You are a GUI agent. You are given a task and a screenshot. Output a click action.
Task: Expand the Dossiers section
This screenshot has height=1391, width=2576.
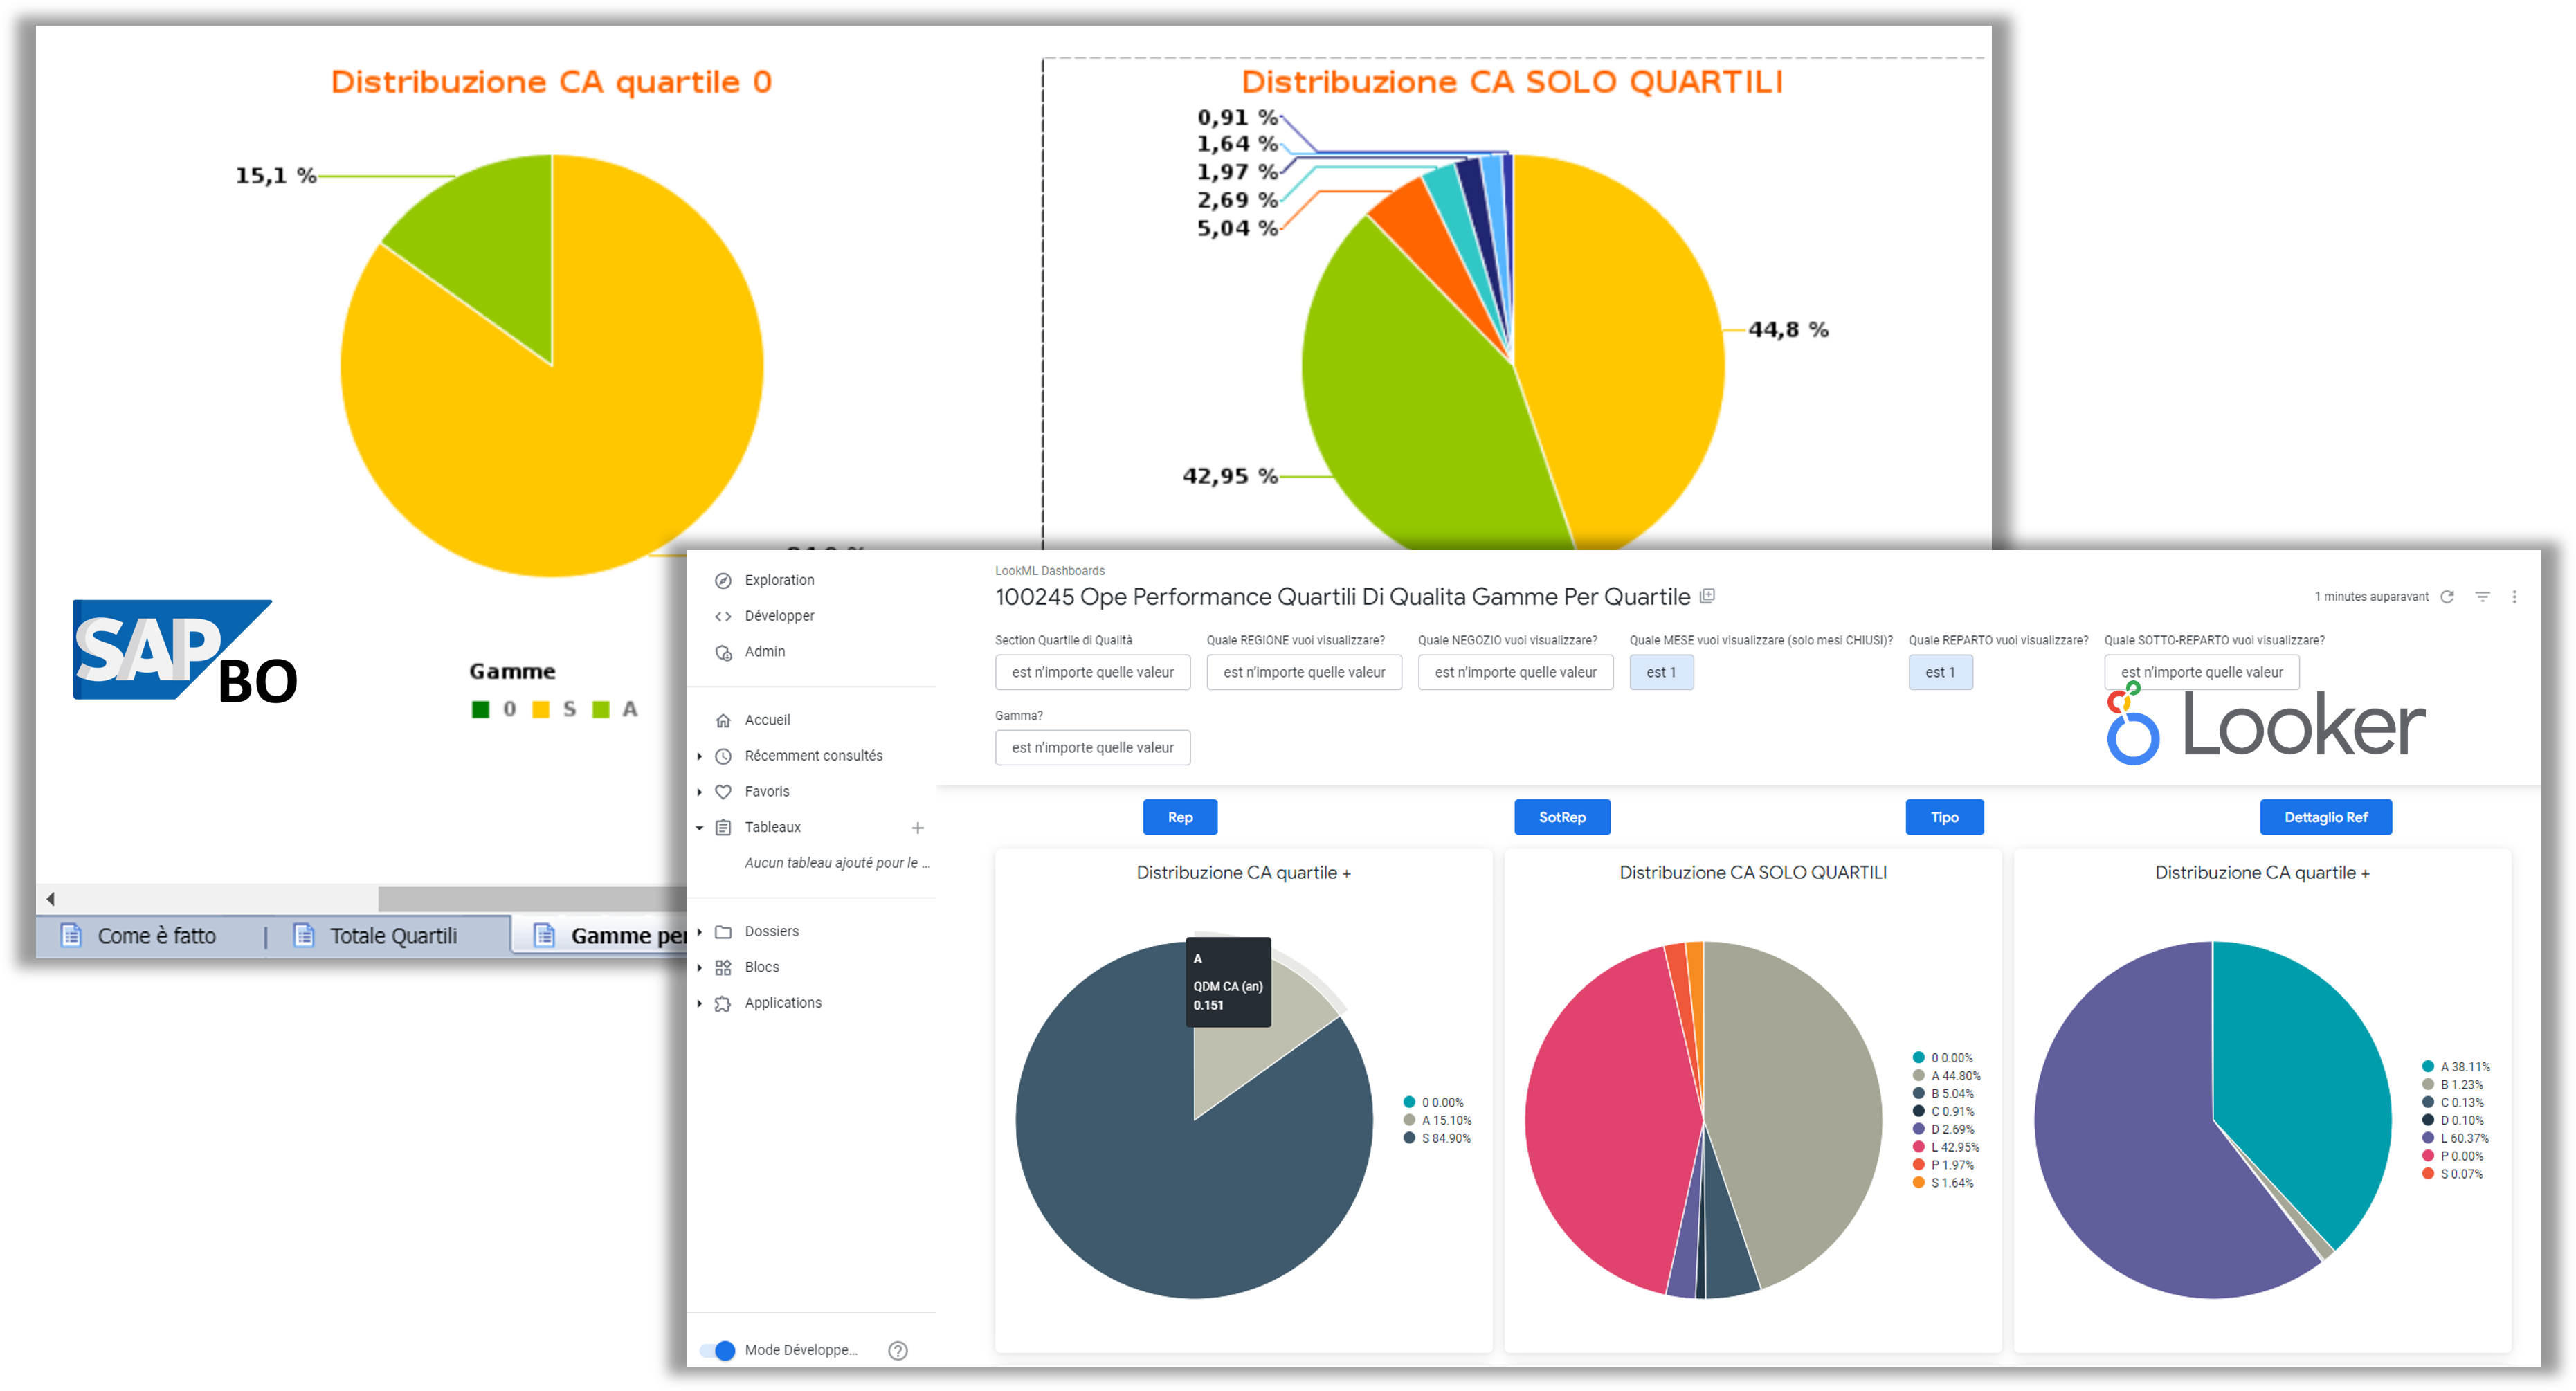tap(700, 932)
